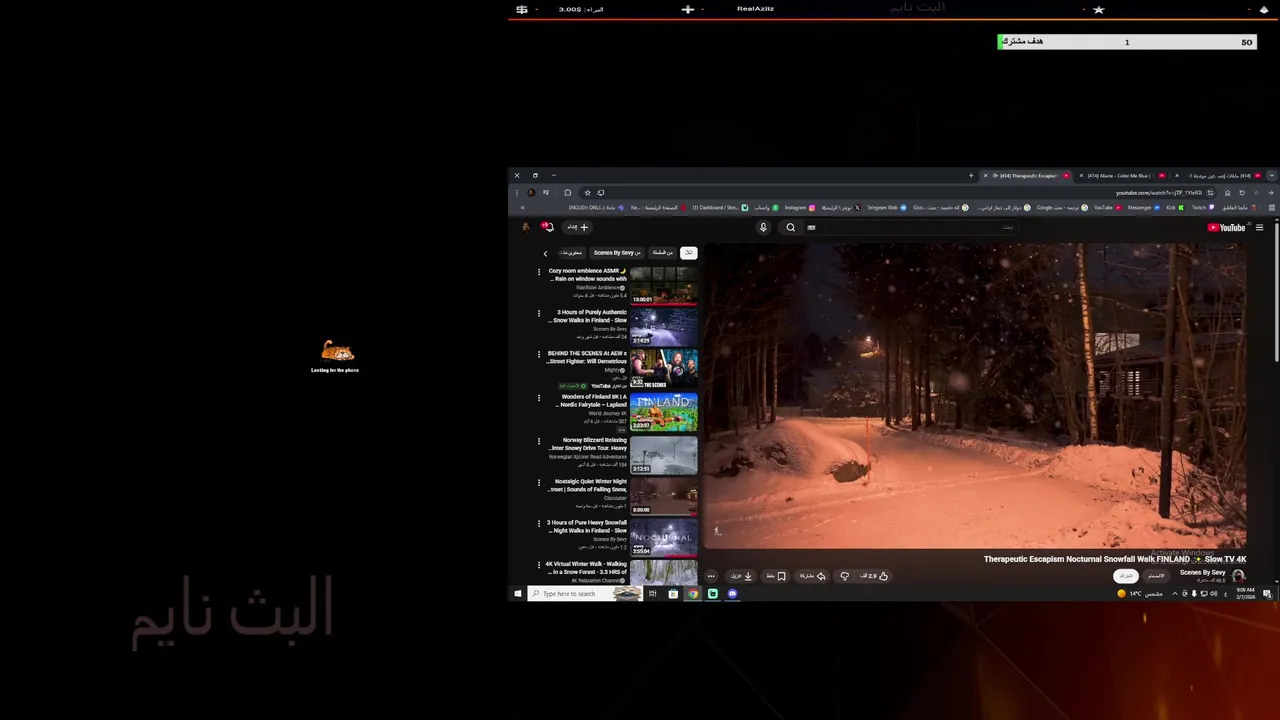Reload the page in browser toolbar

pos(1242,193)
